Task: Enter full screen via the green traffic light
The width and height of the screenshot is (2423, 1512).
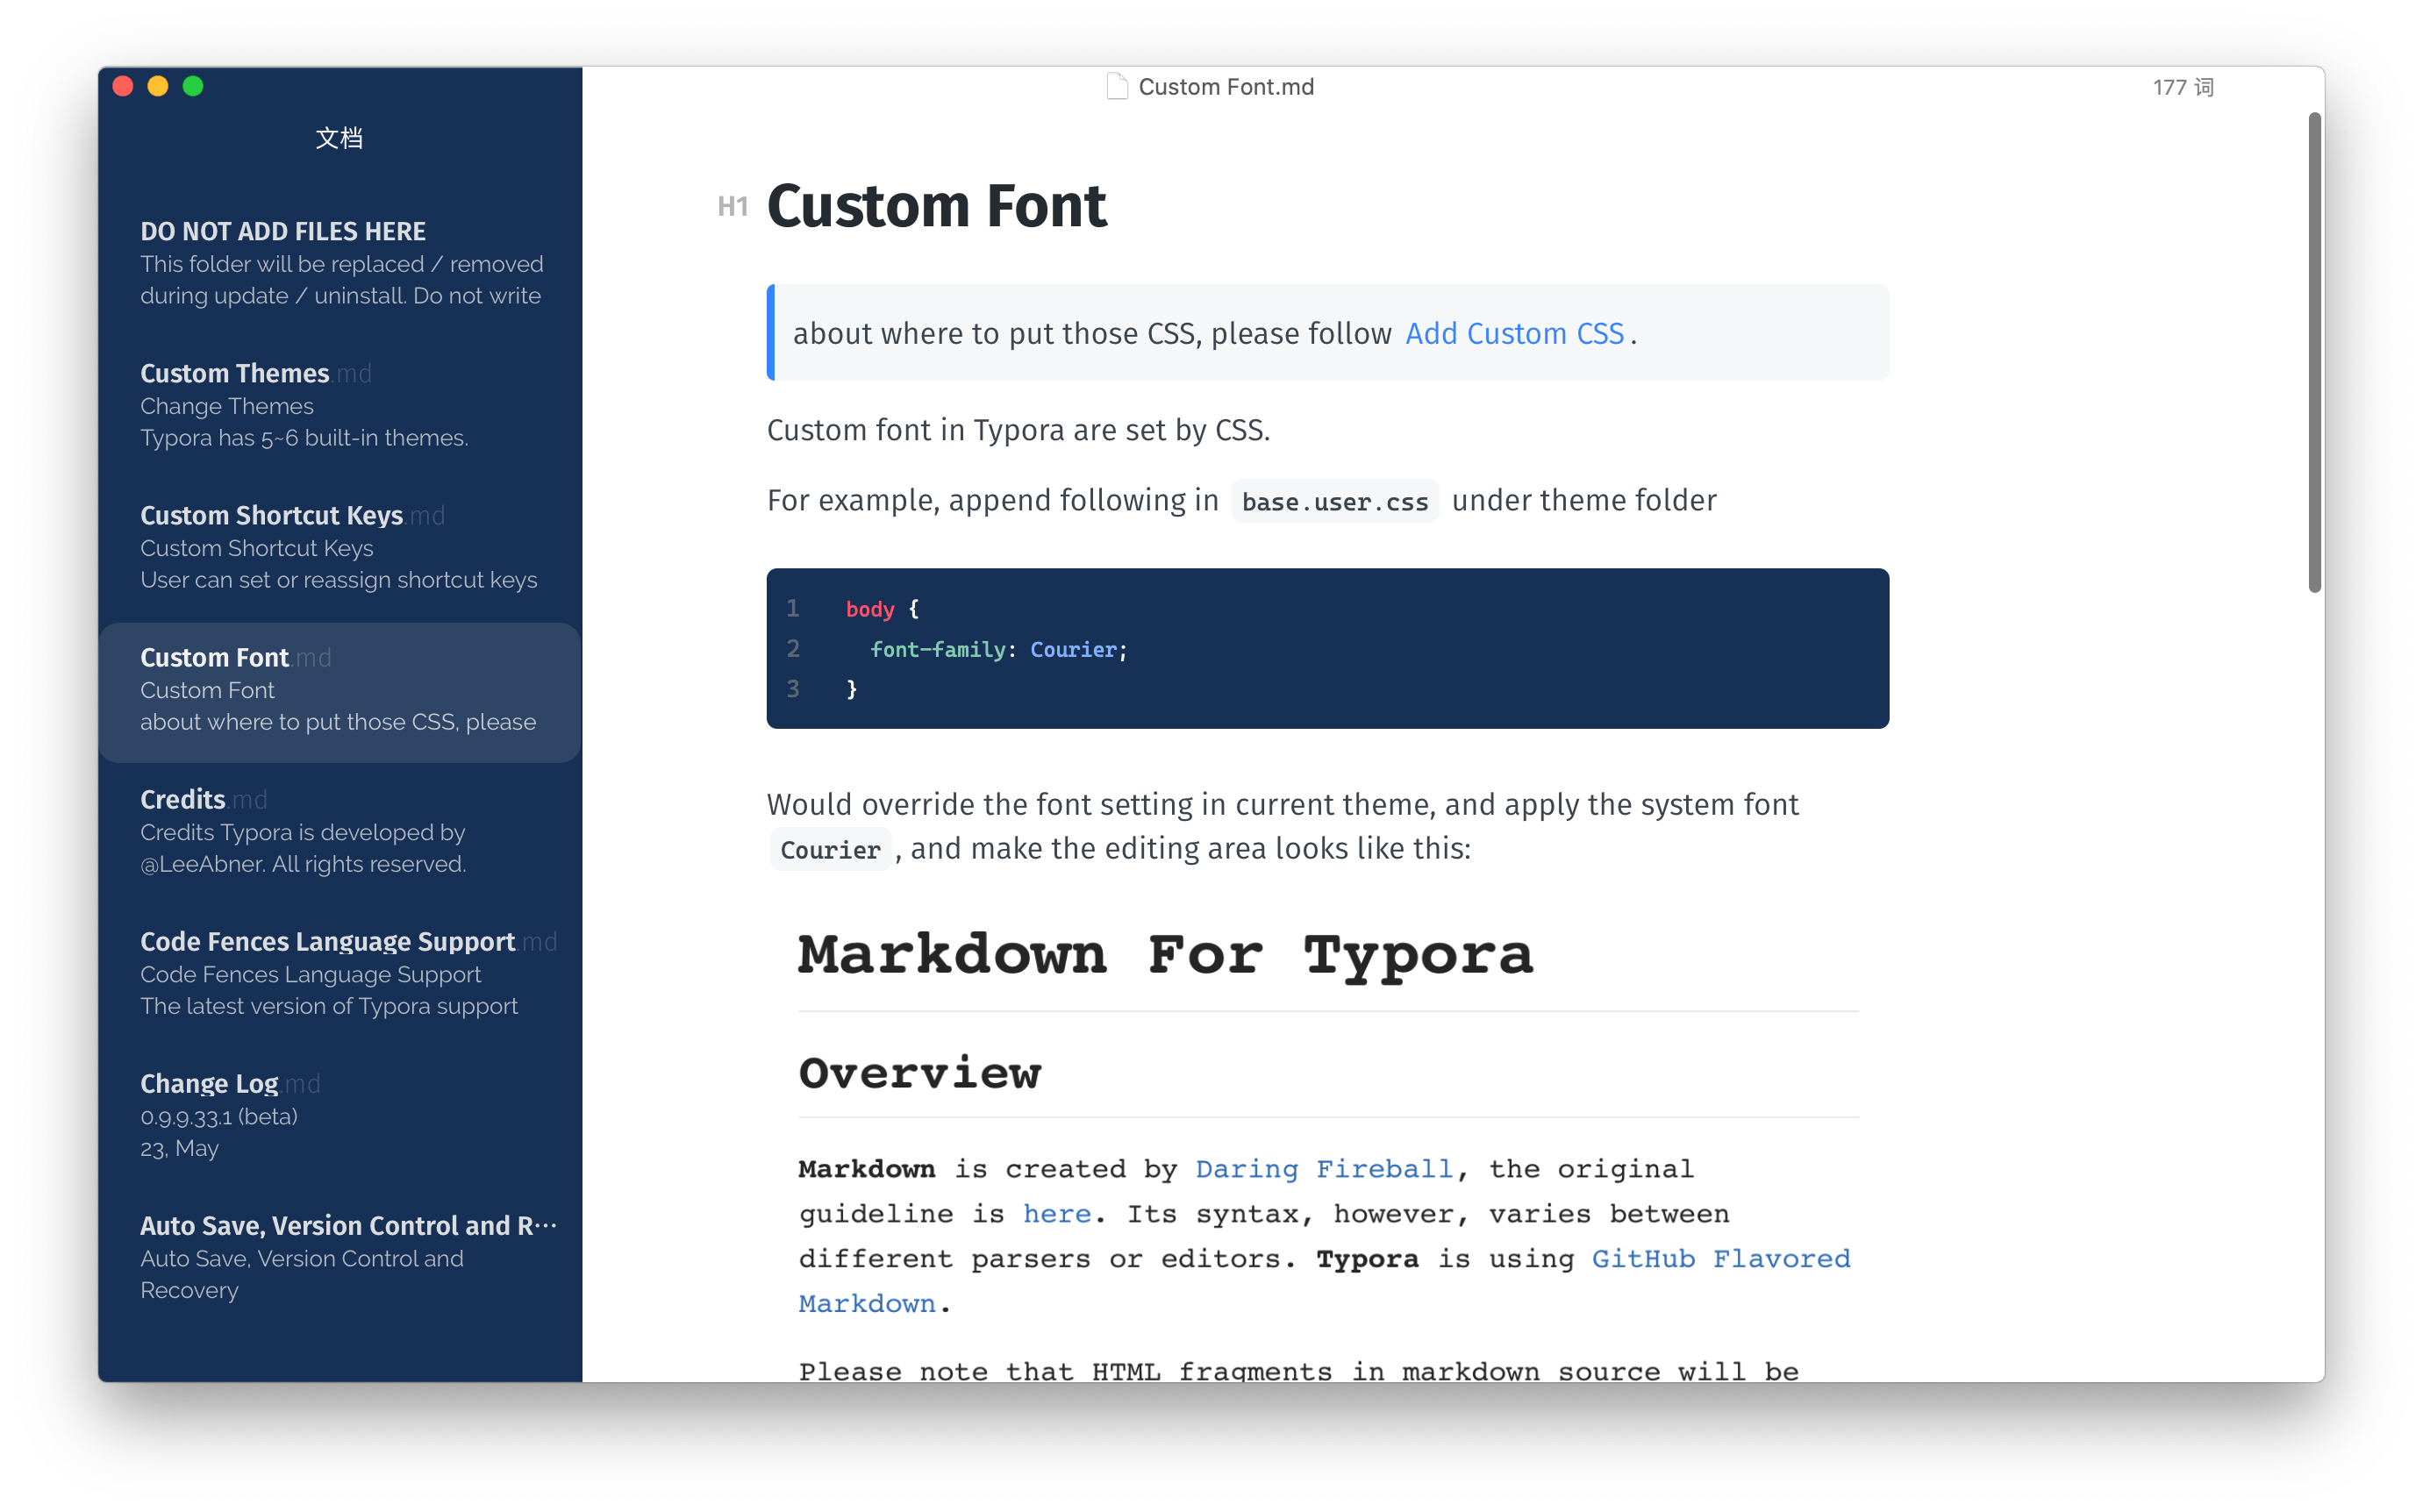Action: coord(193,86)
